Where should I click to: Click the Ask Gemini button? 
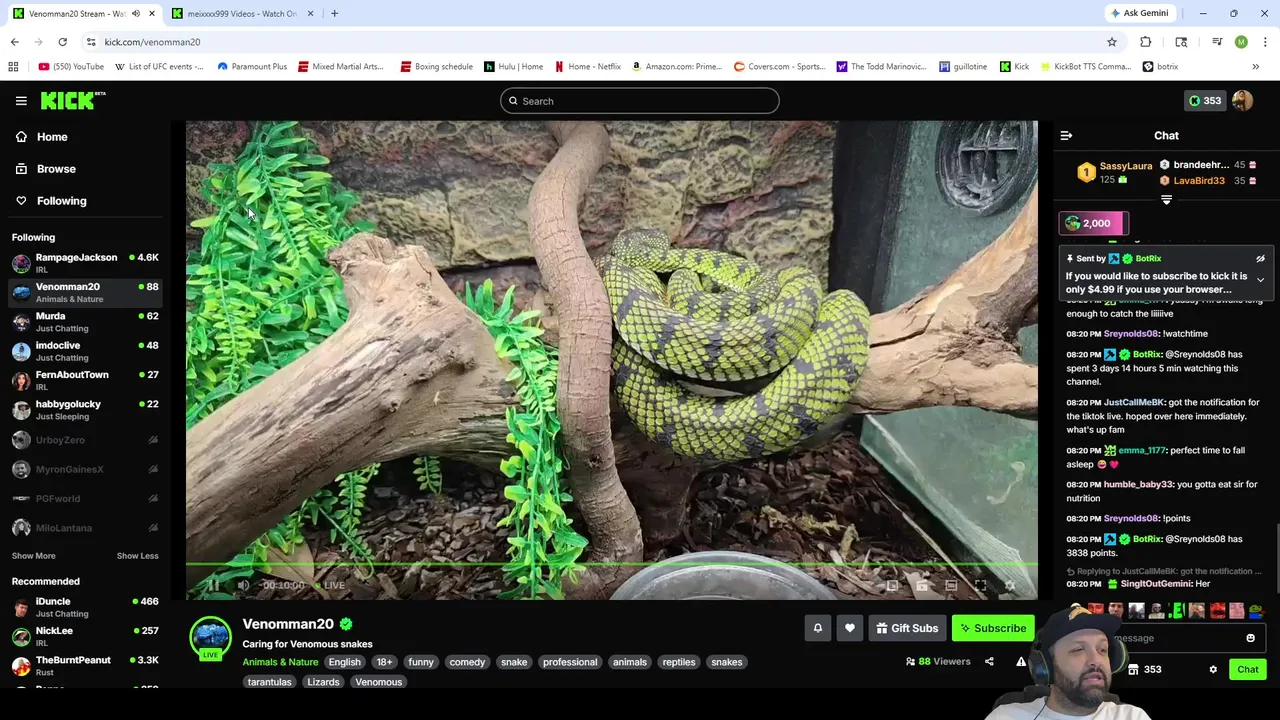[1138, 14]
